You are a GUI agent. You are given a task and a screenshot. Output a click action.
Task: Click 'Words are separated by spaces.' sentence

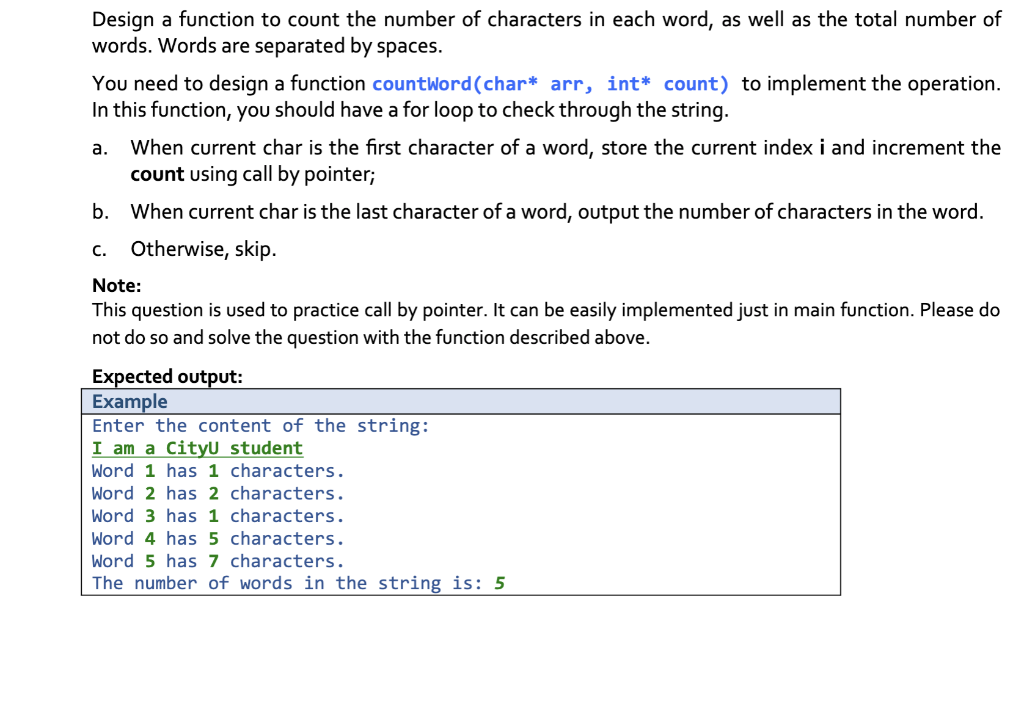tap(300, 46)
